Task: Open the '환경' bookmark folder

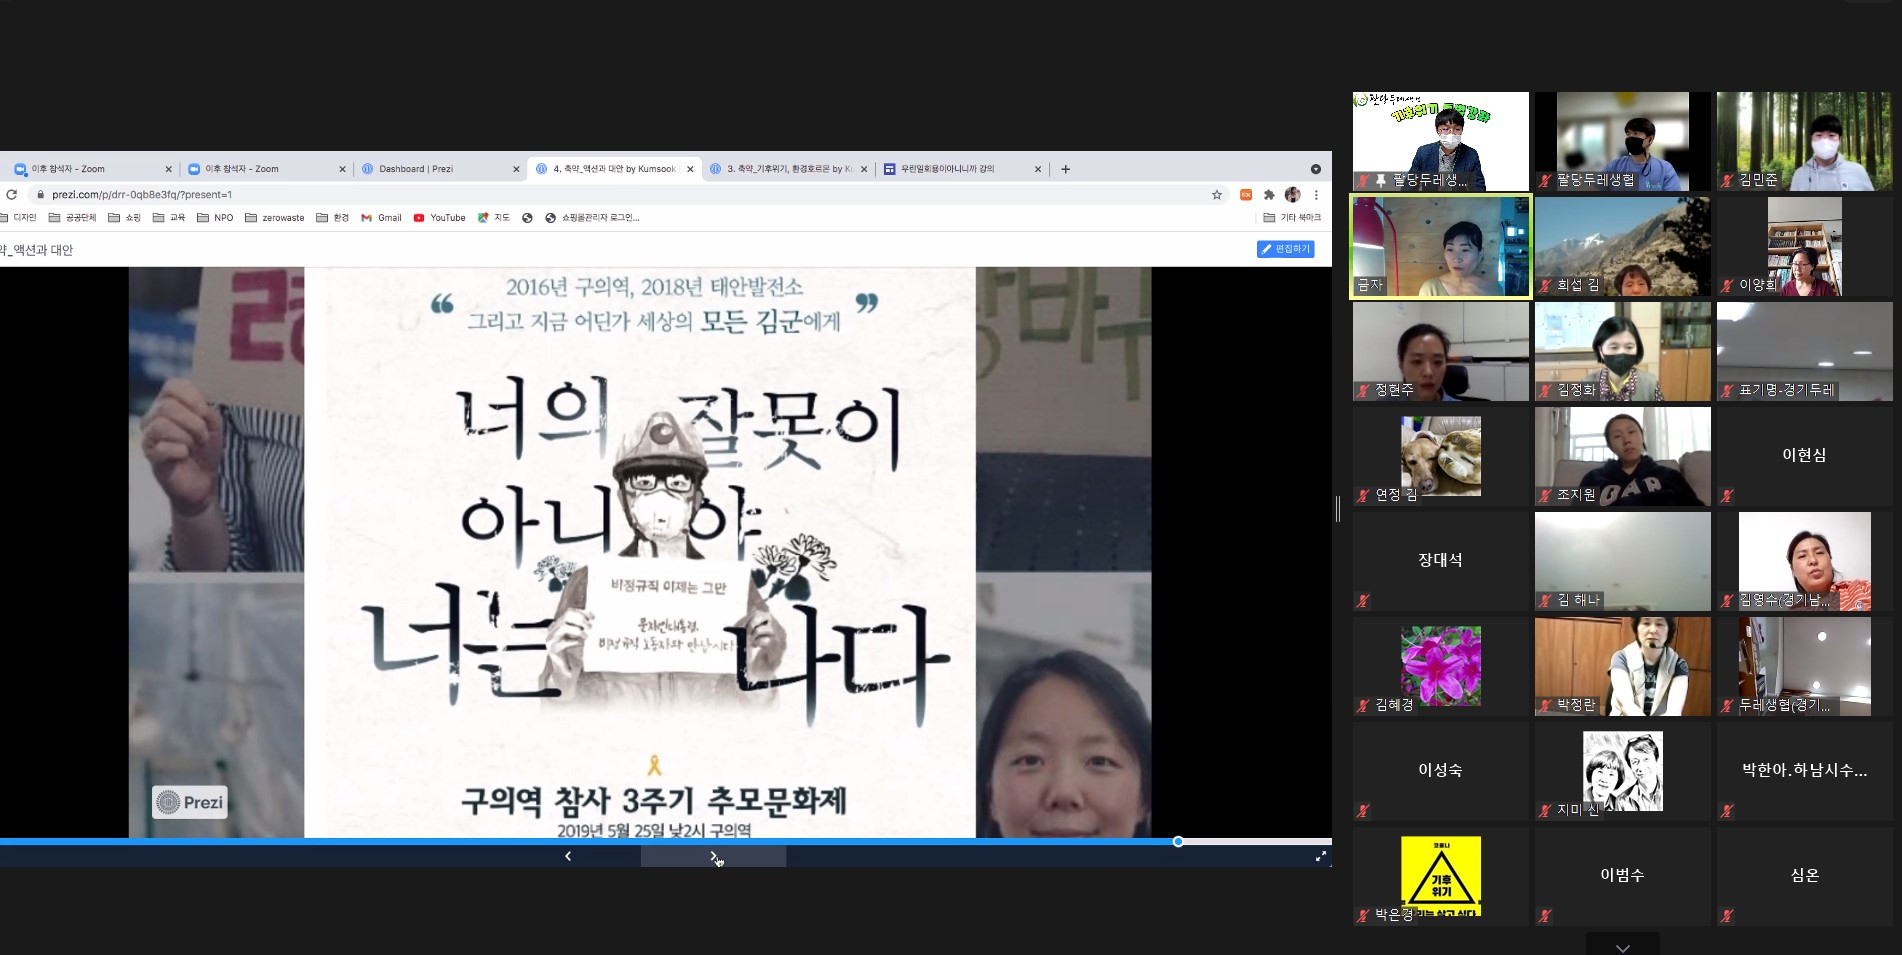Action: click(332, 218)
